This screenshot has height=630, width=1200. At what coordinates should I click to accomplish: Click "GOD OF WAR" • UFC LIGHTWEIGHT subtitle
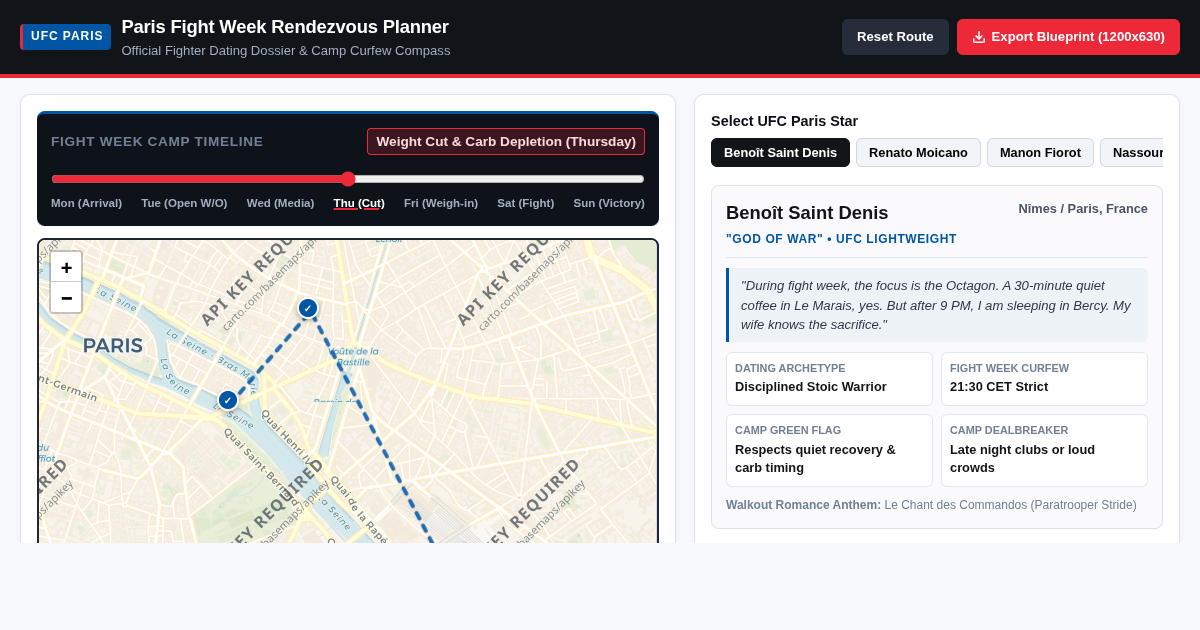click(841, 239)
